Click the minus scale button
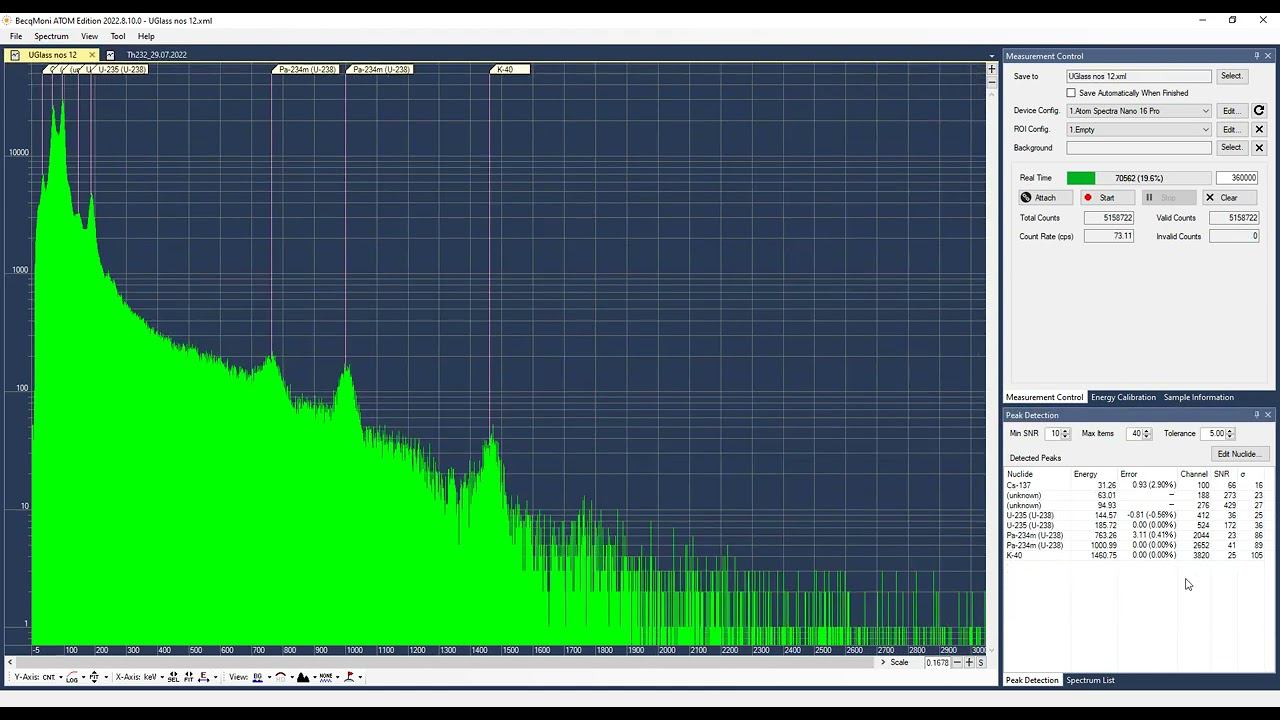 coord(957,663)
